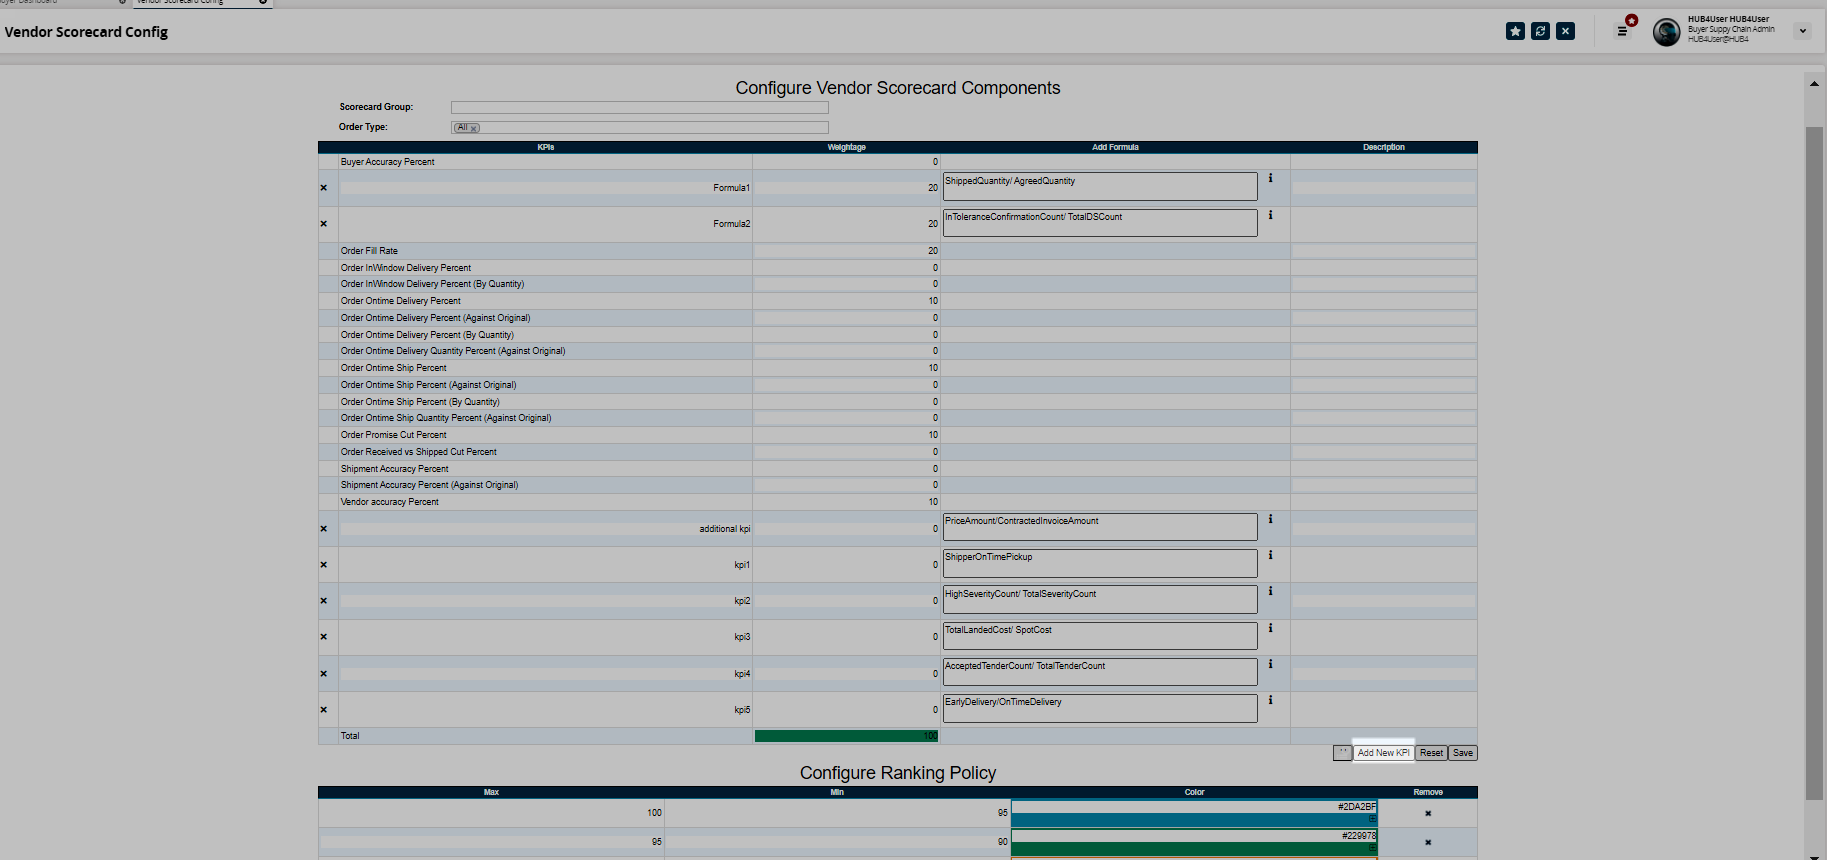
Task: Open the #229978 green color picker
Action: pos(1193,848)
